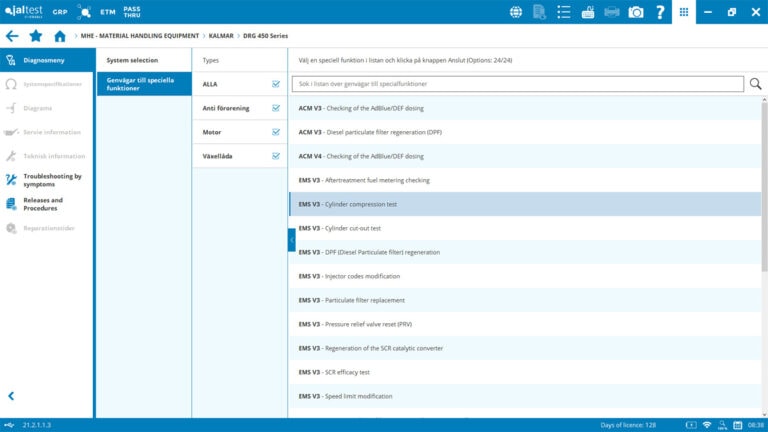Click the favorites star icon
This screenshot has height=432, width=768.
[36, 36]
